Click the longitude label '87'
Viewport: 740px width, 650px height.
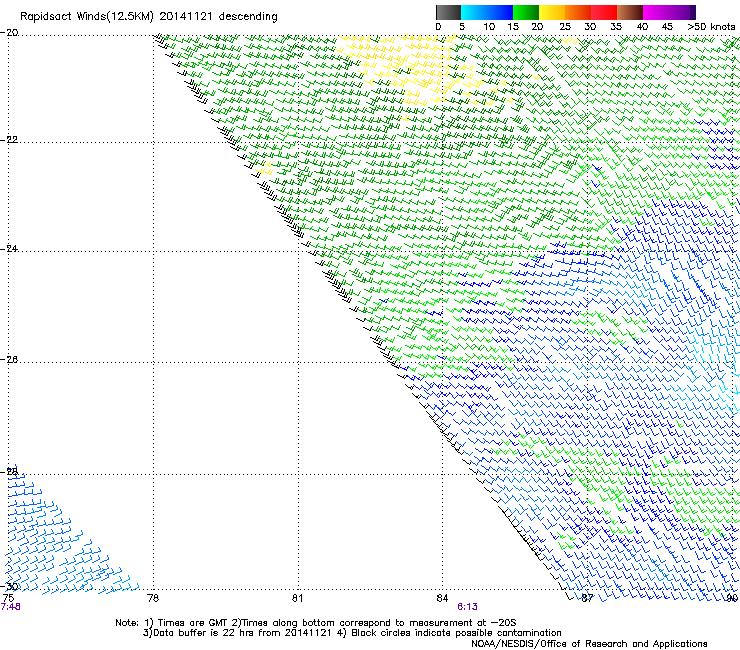[x=587, y=598]
